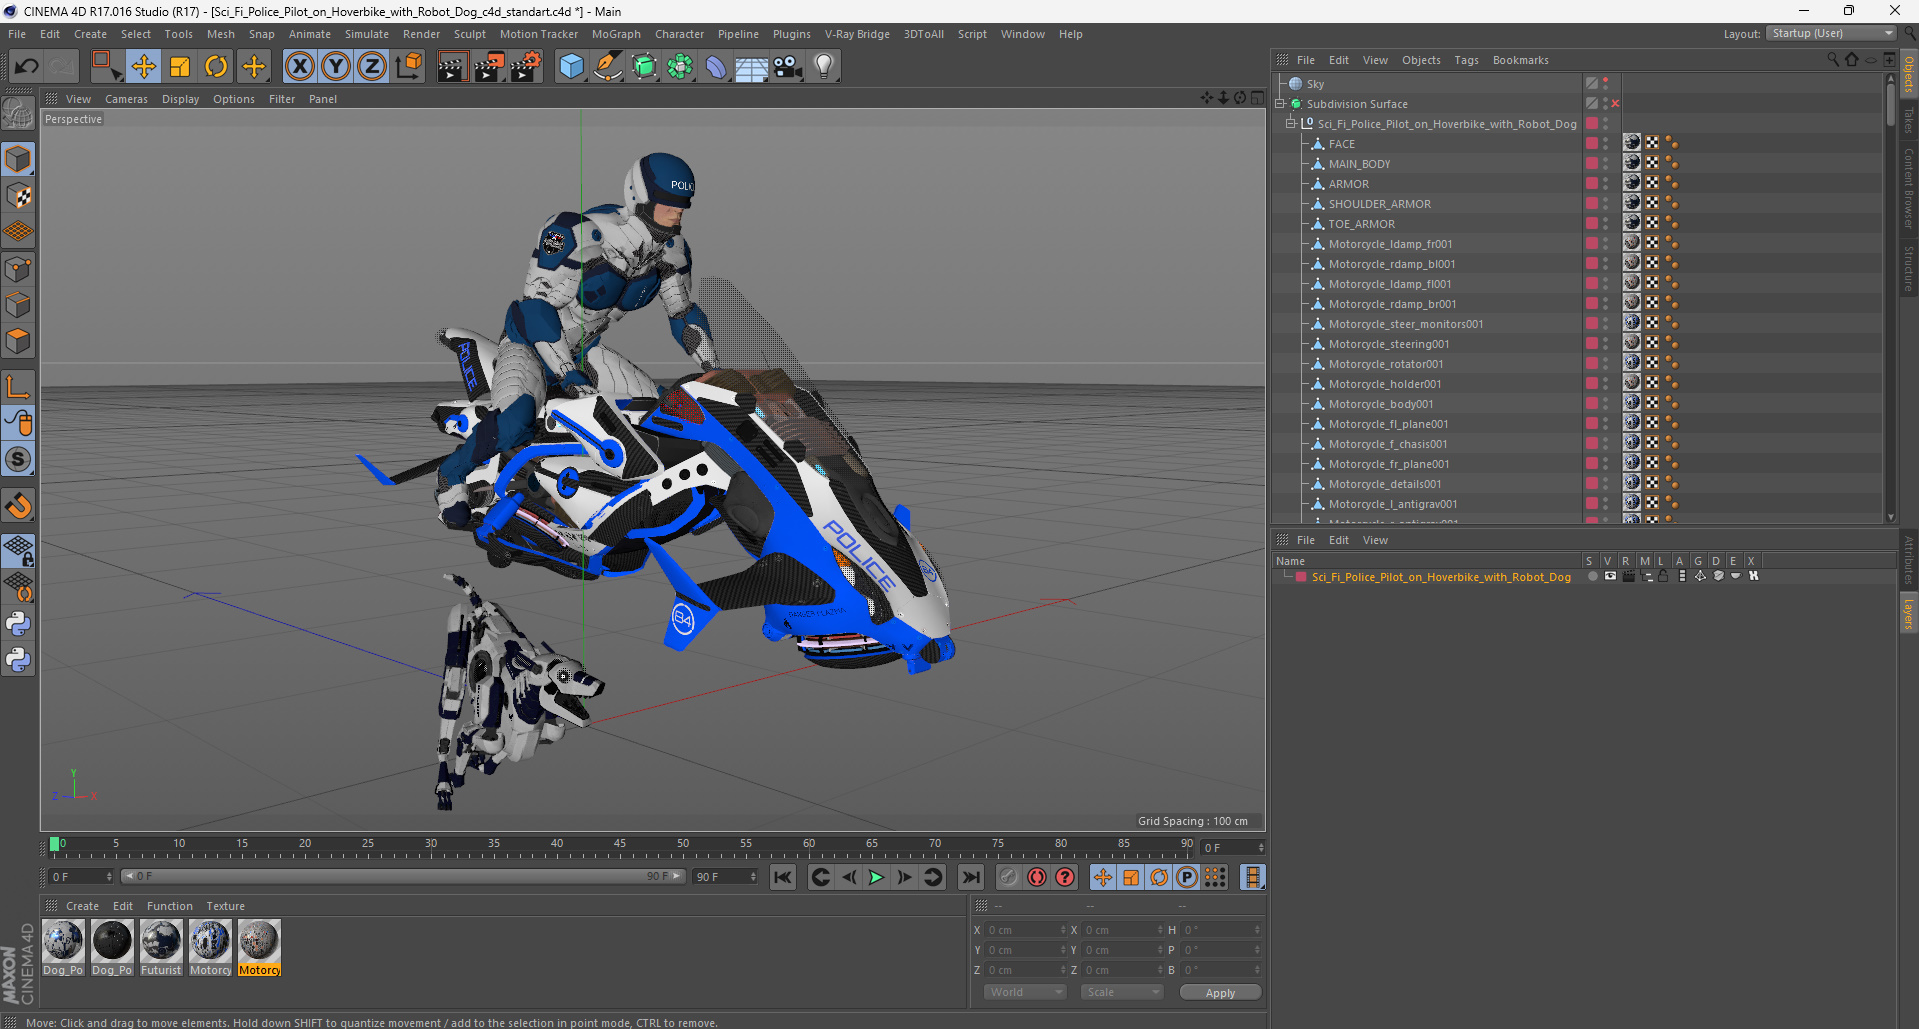The height and width of the screenshot is (1029, 1919).
Task: Toggle Snap S icon in left toolbar
Action: tap(18, 460)
